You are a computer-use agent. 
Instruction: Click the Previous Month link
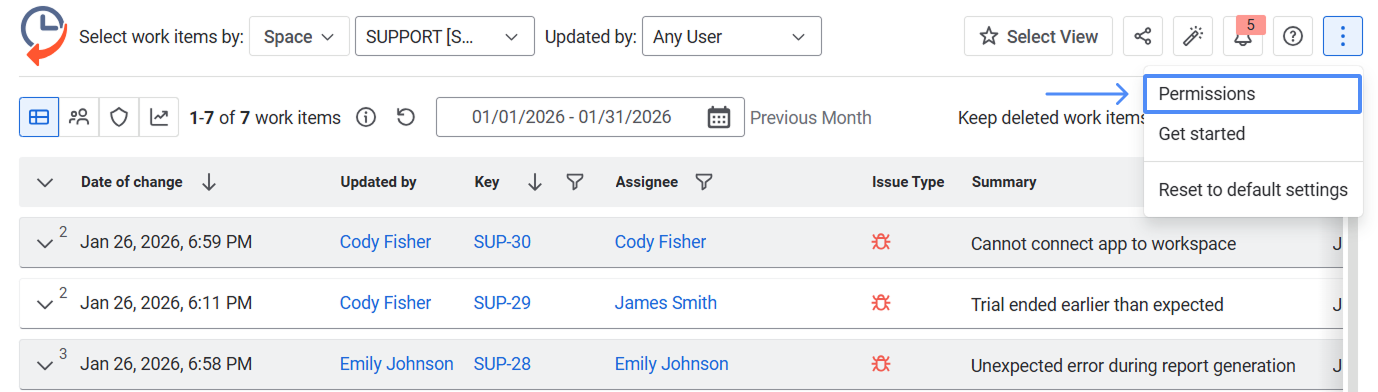point(811,118)
